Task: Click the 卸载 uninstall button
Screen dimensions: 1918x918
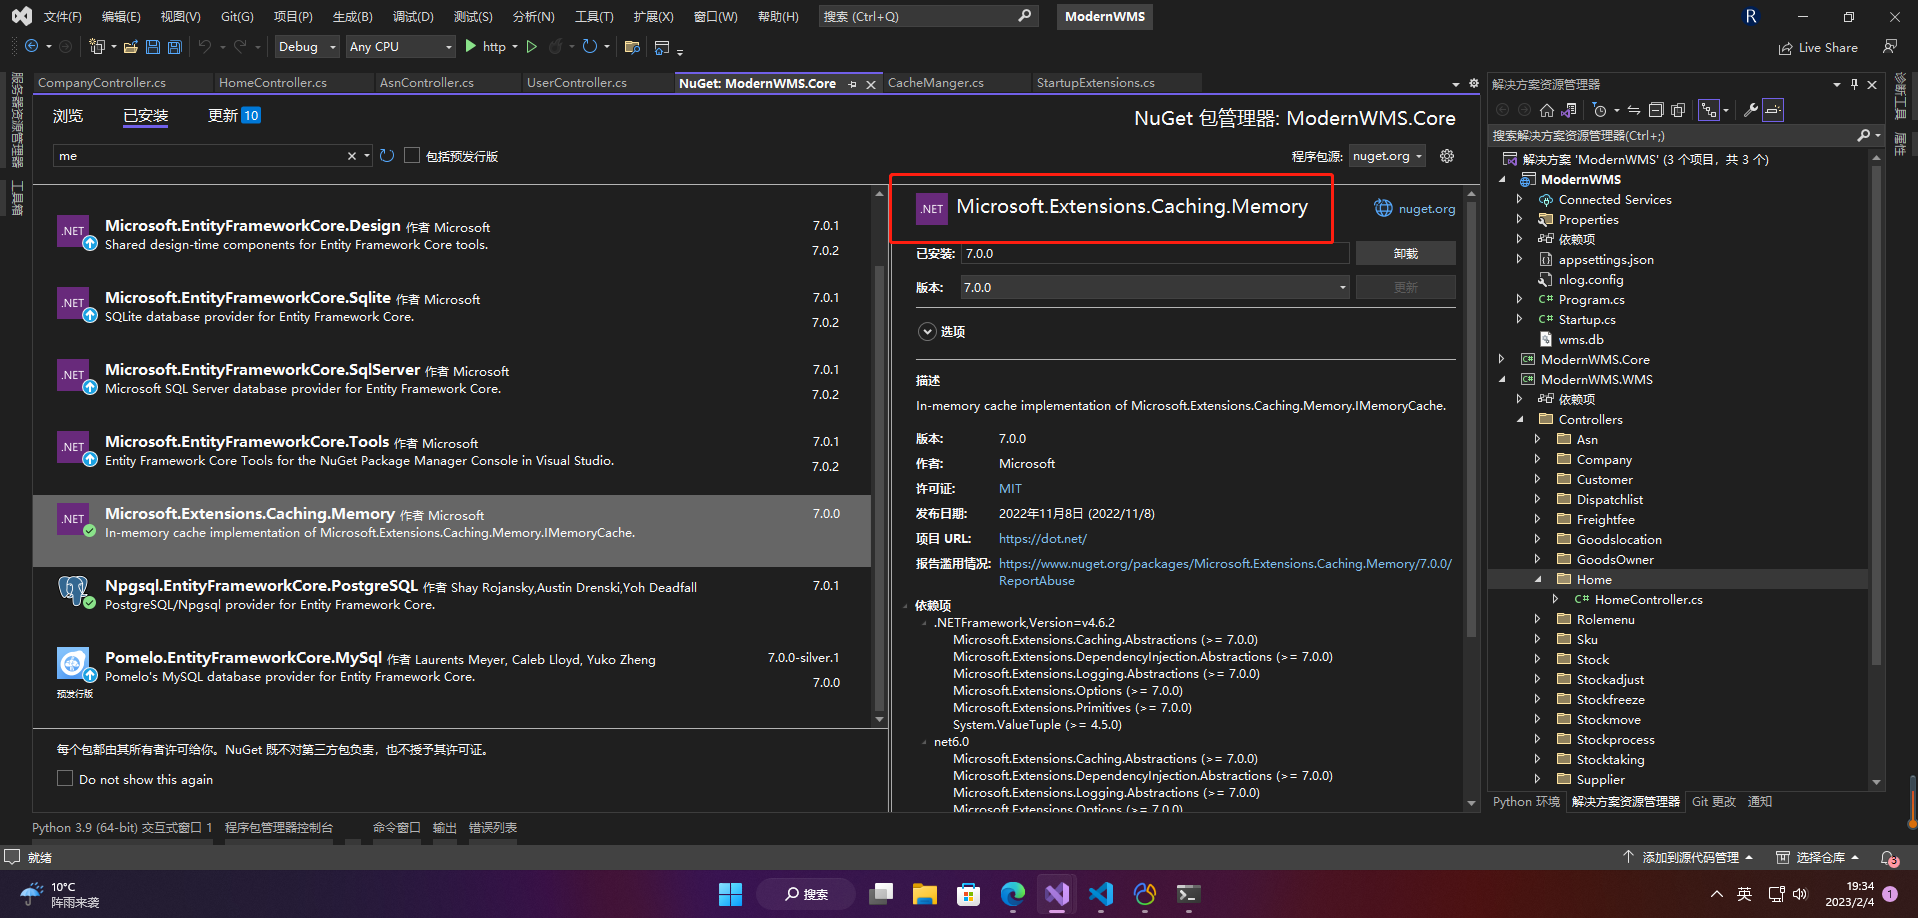Action: [1405, 254]
